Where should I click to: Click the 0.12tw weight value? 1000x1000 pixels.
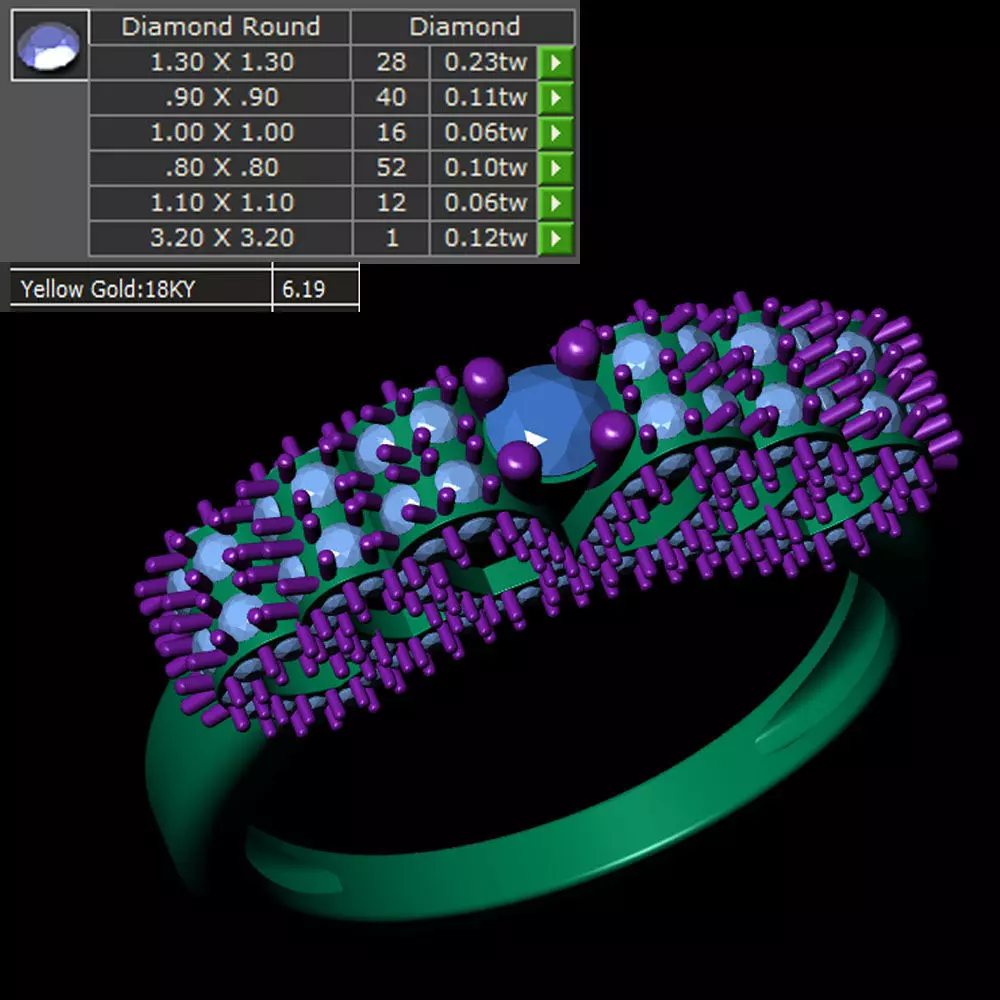pyautogui.click(x=484, y=238)
